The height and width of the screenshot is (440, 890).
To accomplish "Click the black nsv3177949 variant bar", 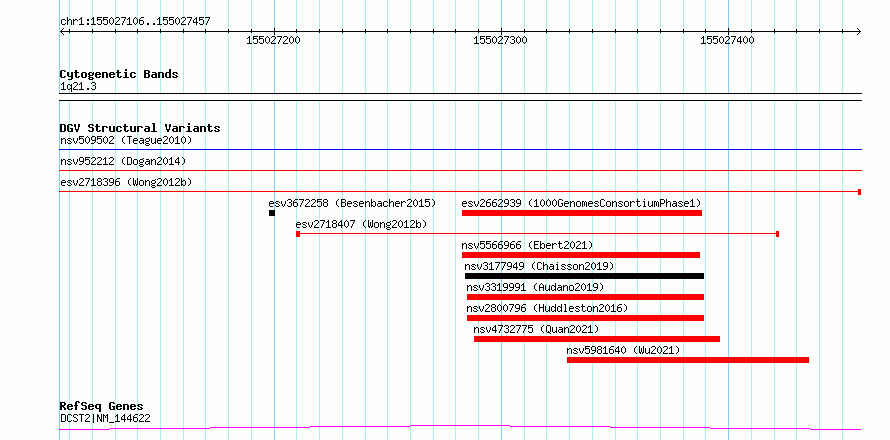I will tap(584, 276).
